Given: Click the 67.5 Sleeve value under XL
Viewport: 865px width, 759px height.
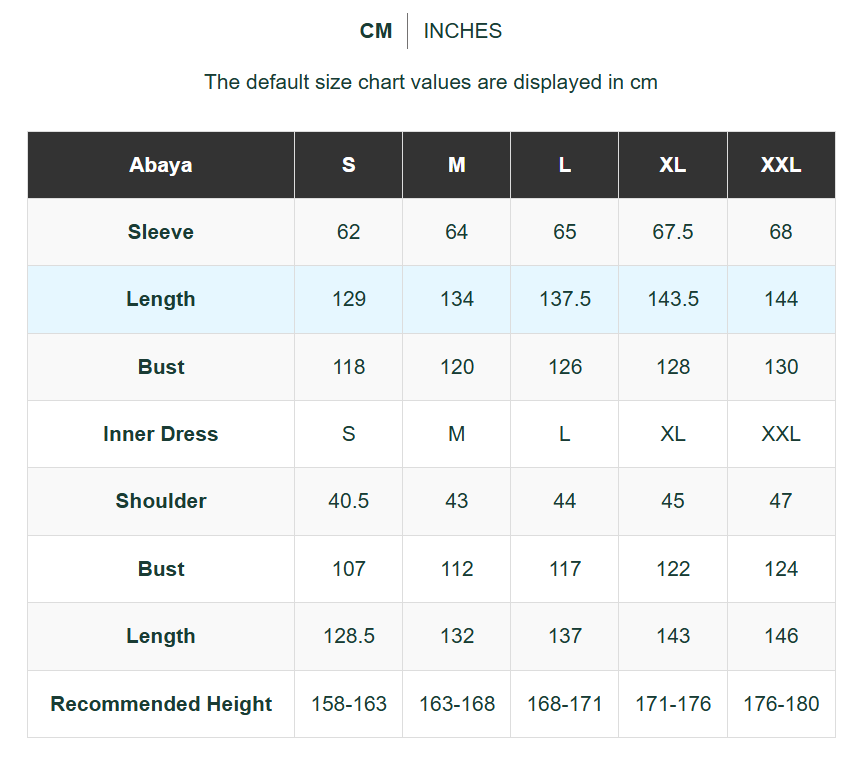Looking at the screenshot, I should pyautogui.click(x=672, y=232).
